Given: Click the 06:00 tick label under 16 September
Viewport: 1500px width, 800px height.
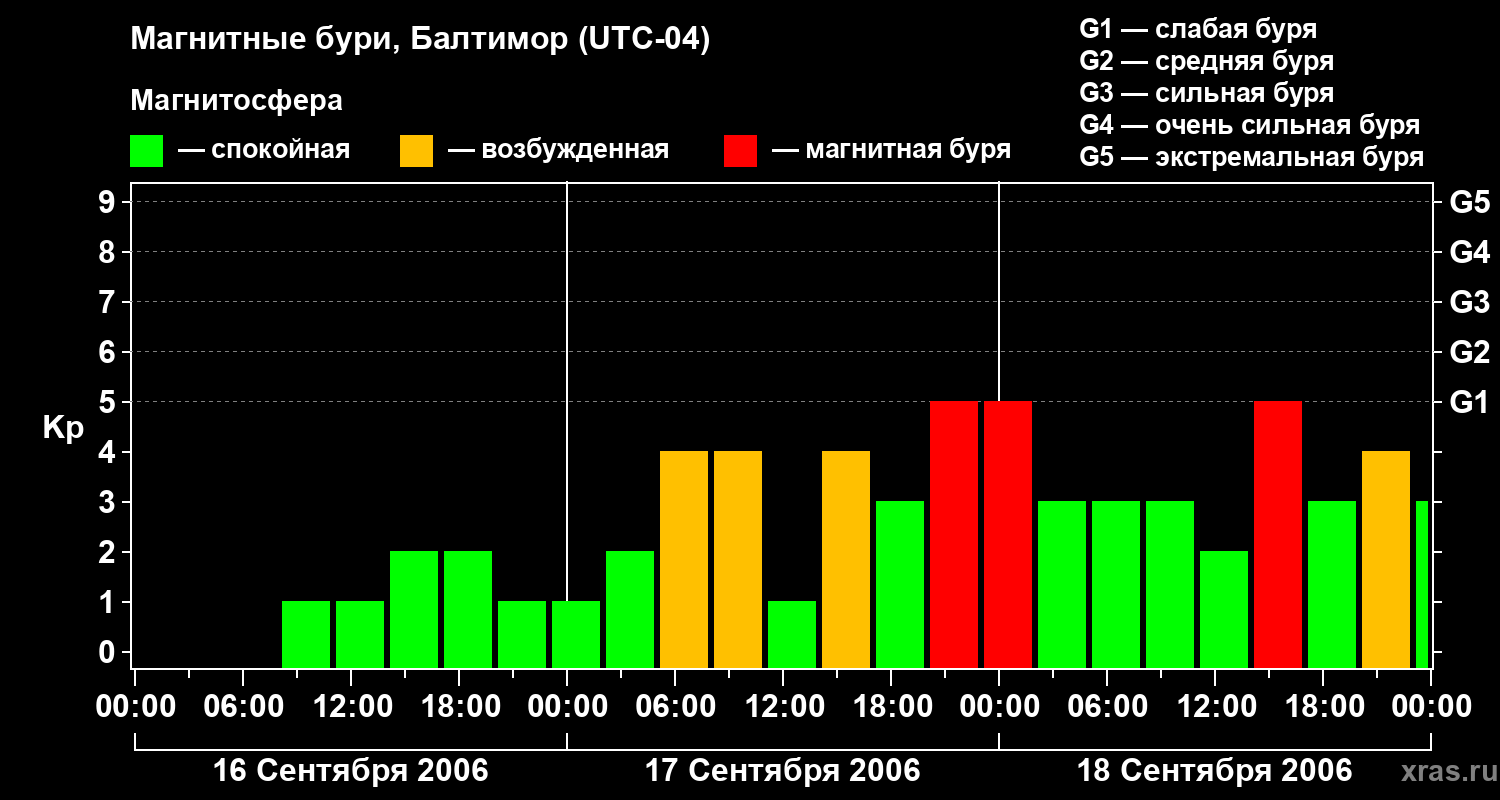Looking at the screenshot, I should [243, 706].
